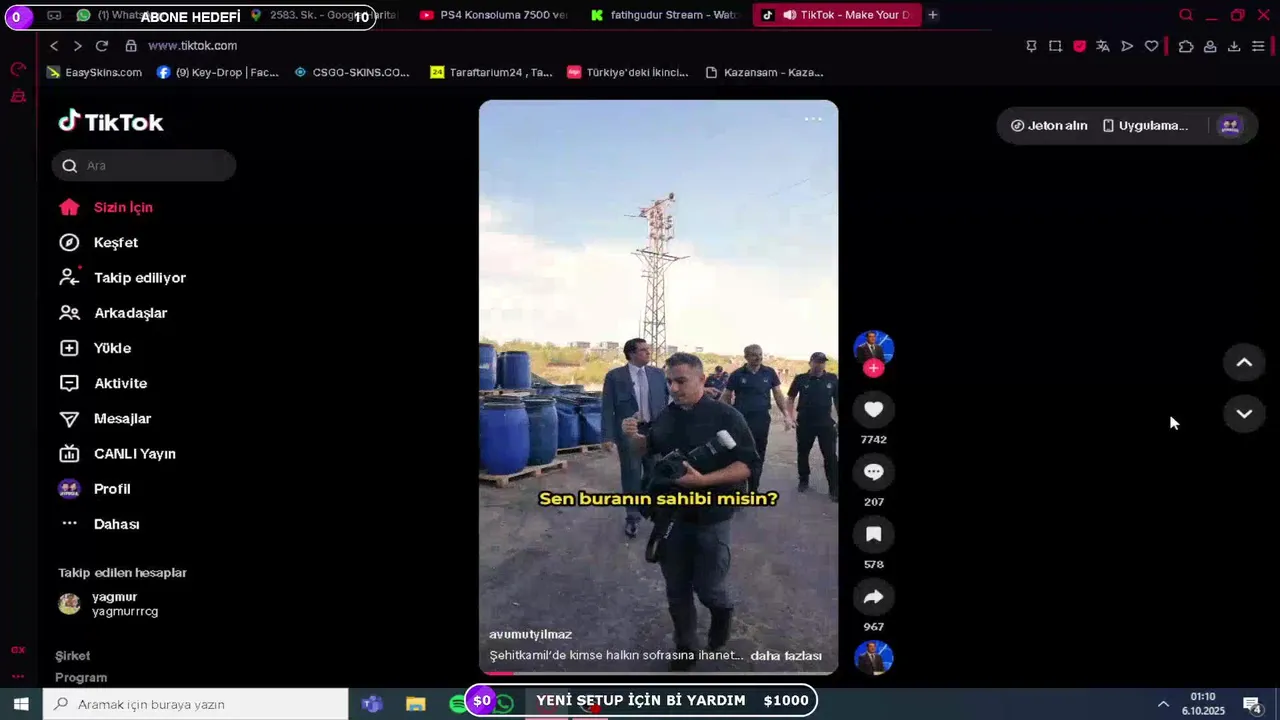Go to Profil page
This screenshot has height=720, width=1280.
click(95, 488)
